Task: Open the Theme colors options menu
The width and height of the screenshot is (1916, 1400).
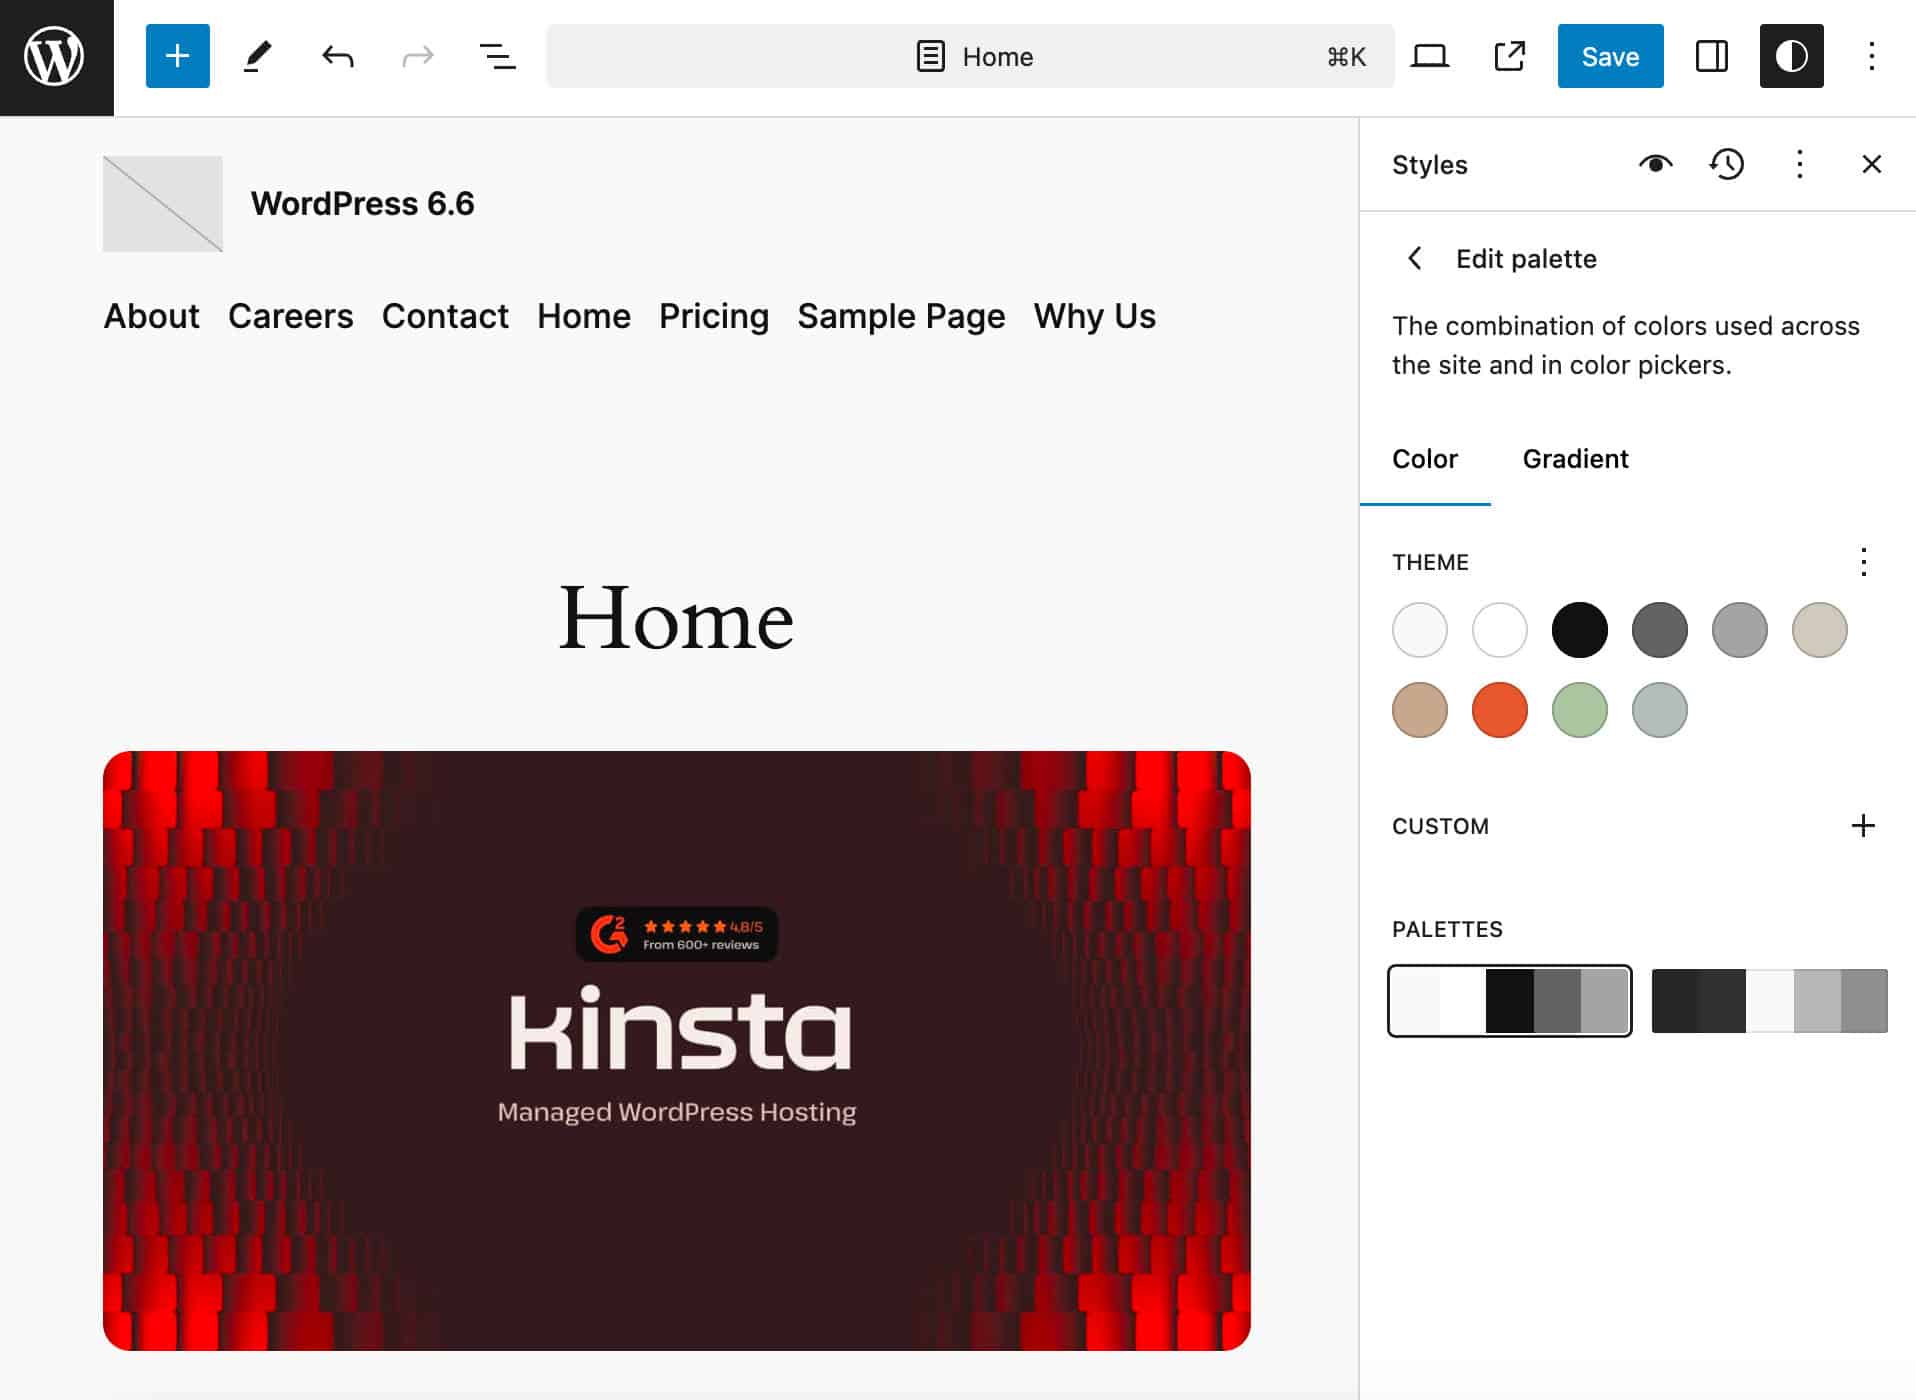Action: tap(1863, 562)
